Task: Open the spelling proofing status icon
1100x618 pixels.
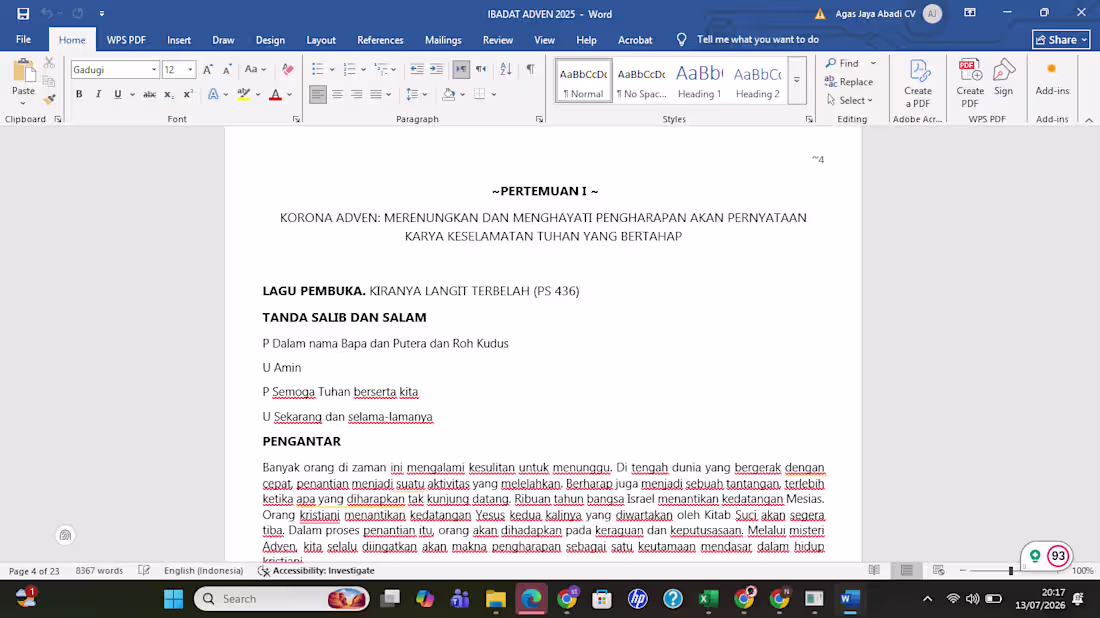Action: [x=144, y=570]
